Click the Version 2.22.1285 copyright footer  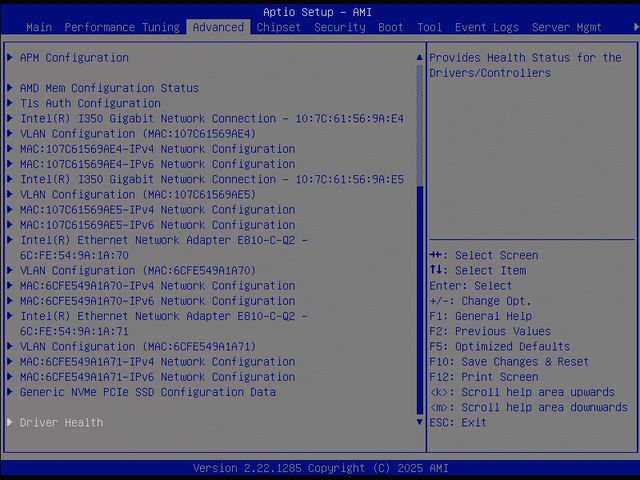click(x=320, y=468)
